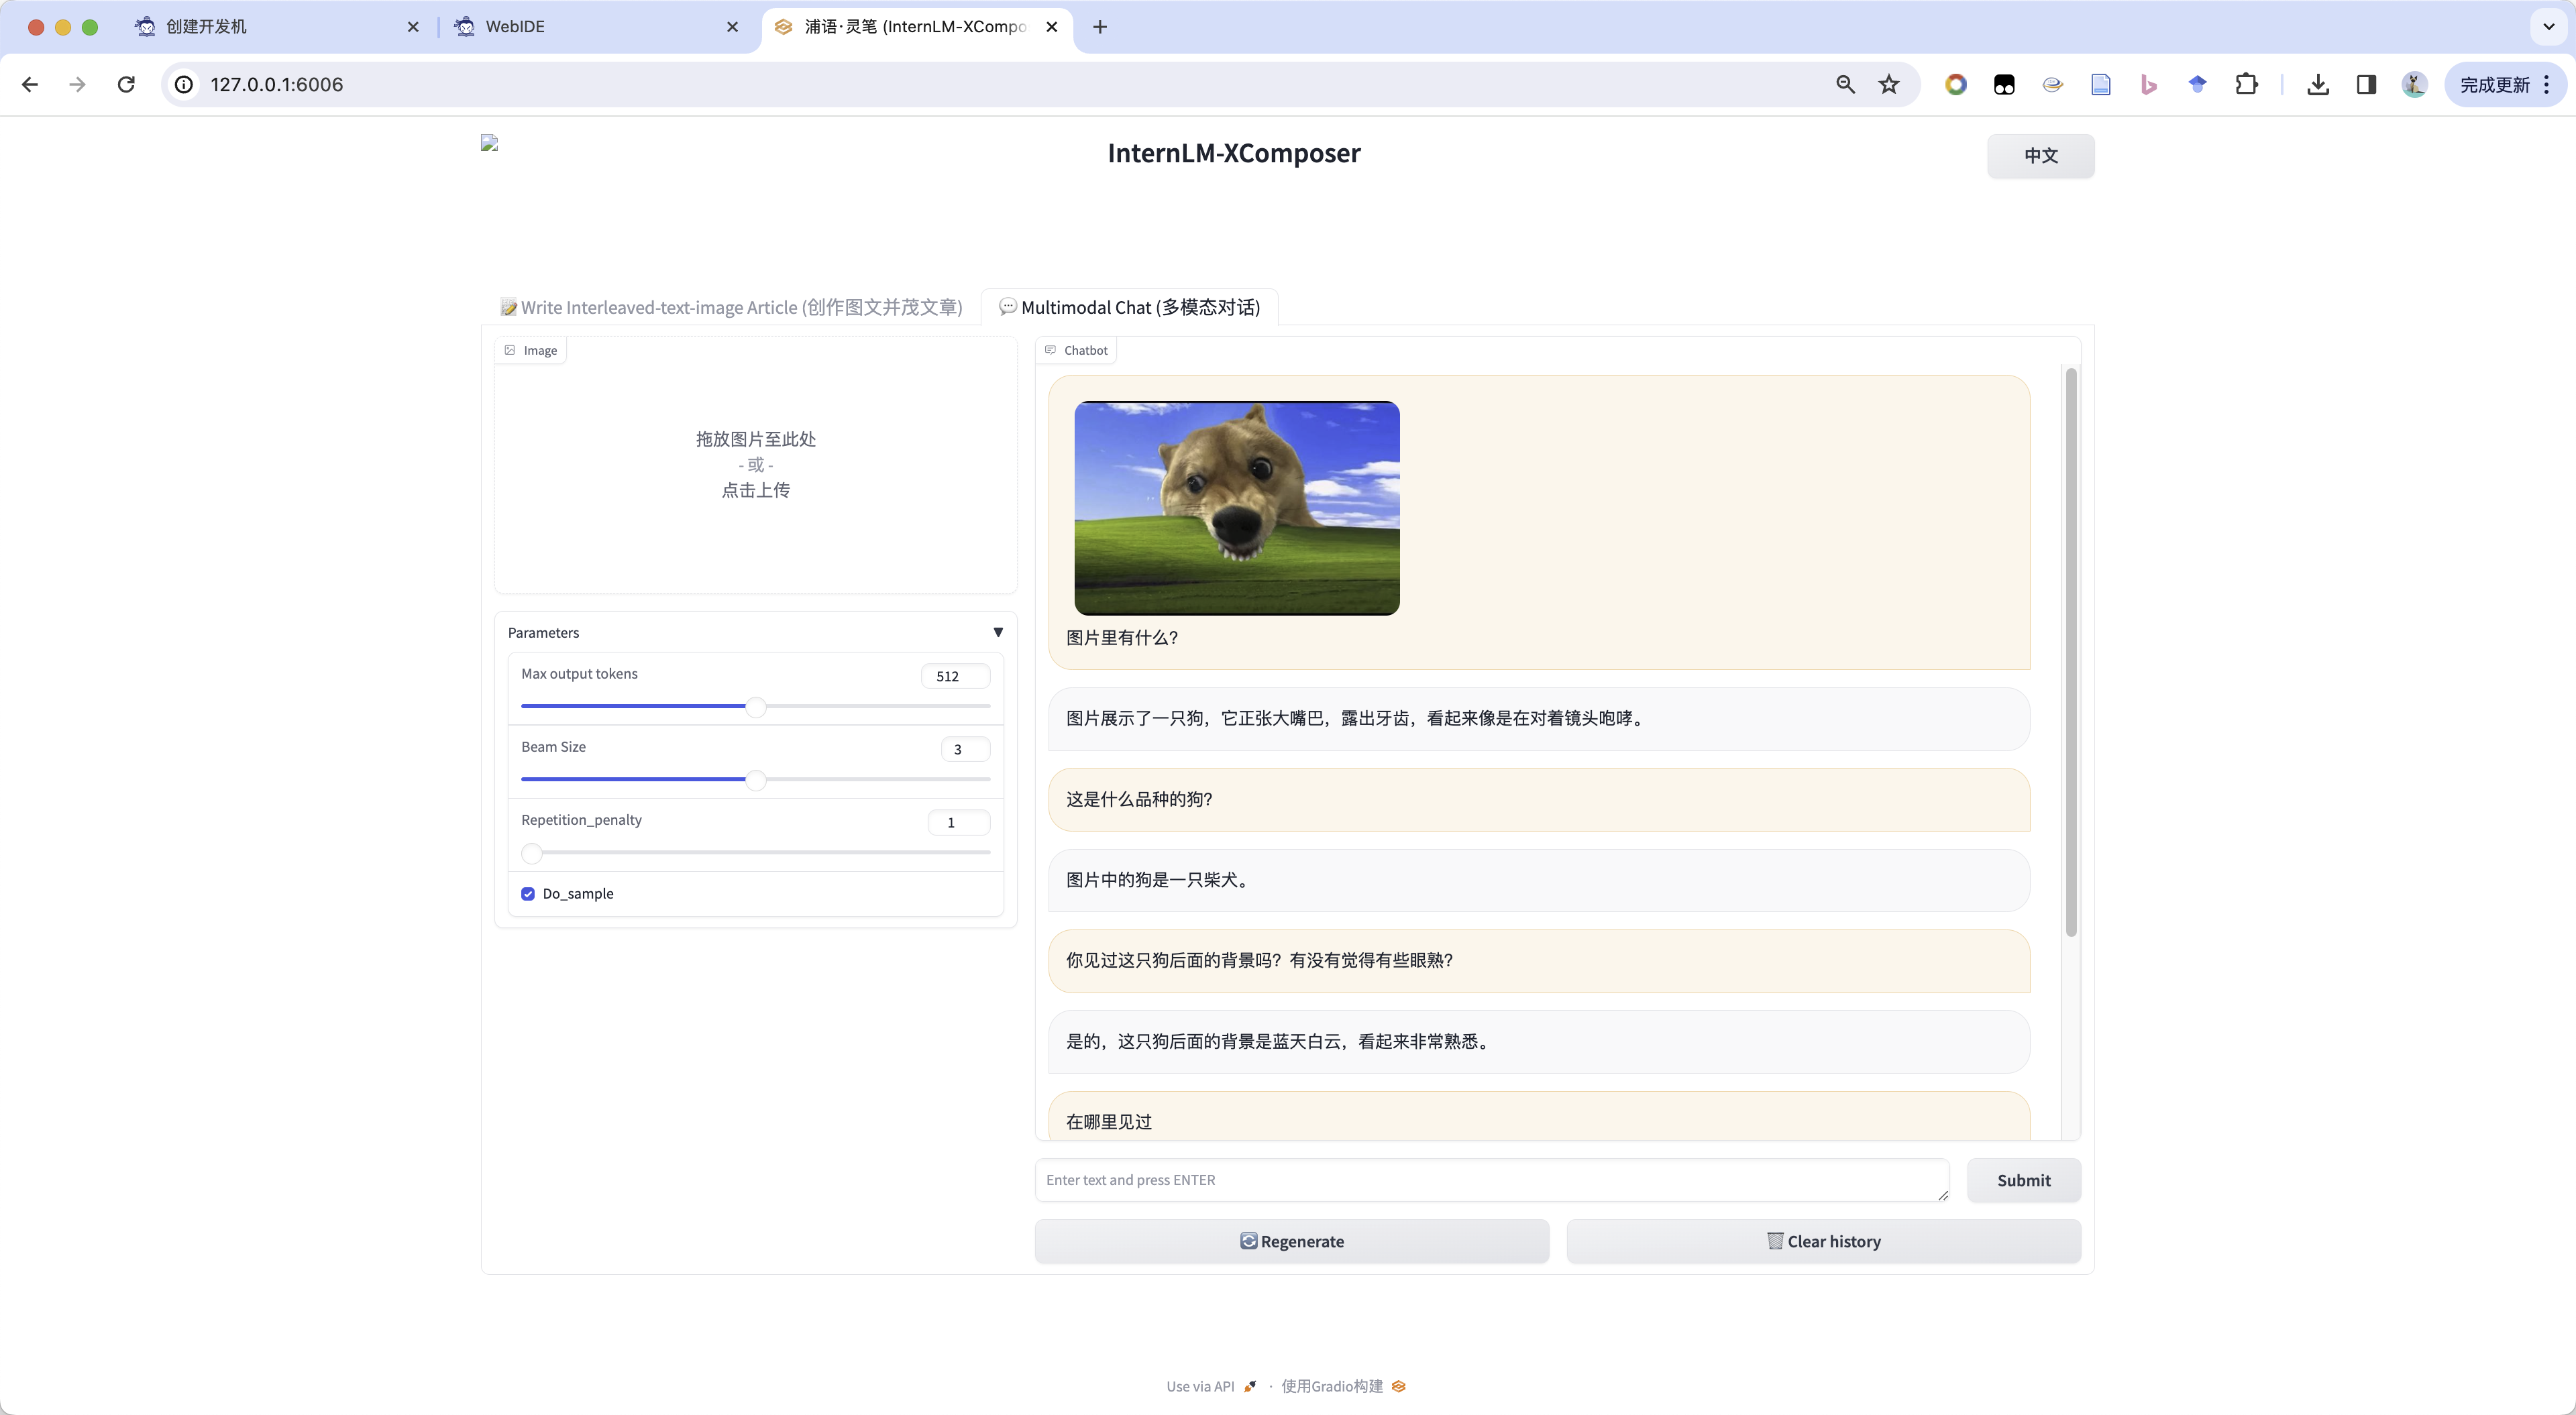Viewport: 2576px width, 1415px height.
Task: Uncheck the Do_sample checkbox
Action: pyautogui.click(x=528, y=894)
